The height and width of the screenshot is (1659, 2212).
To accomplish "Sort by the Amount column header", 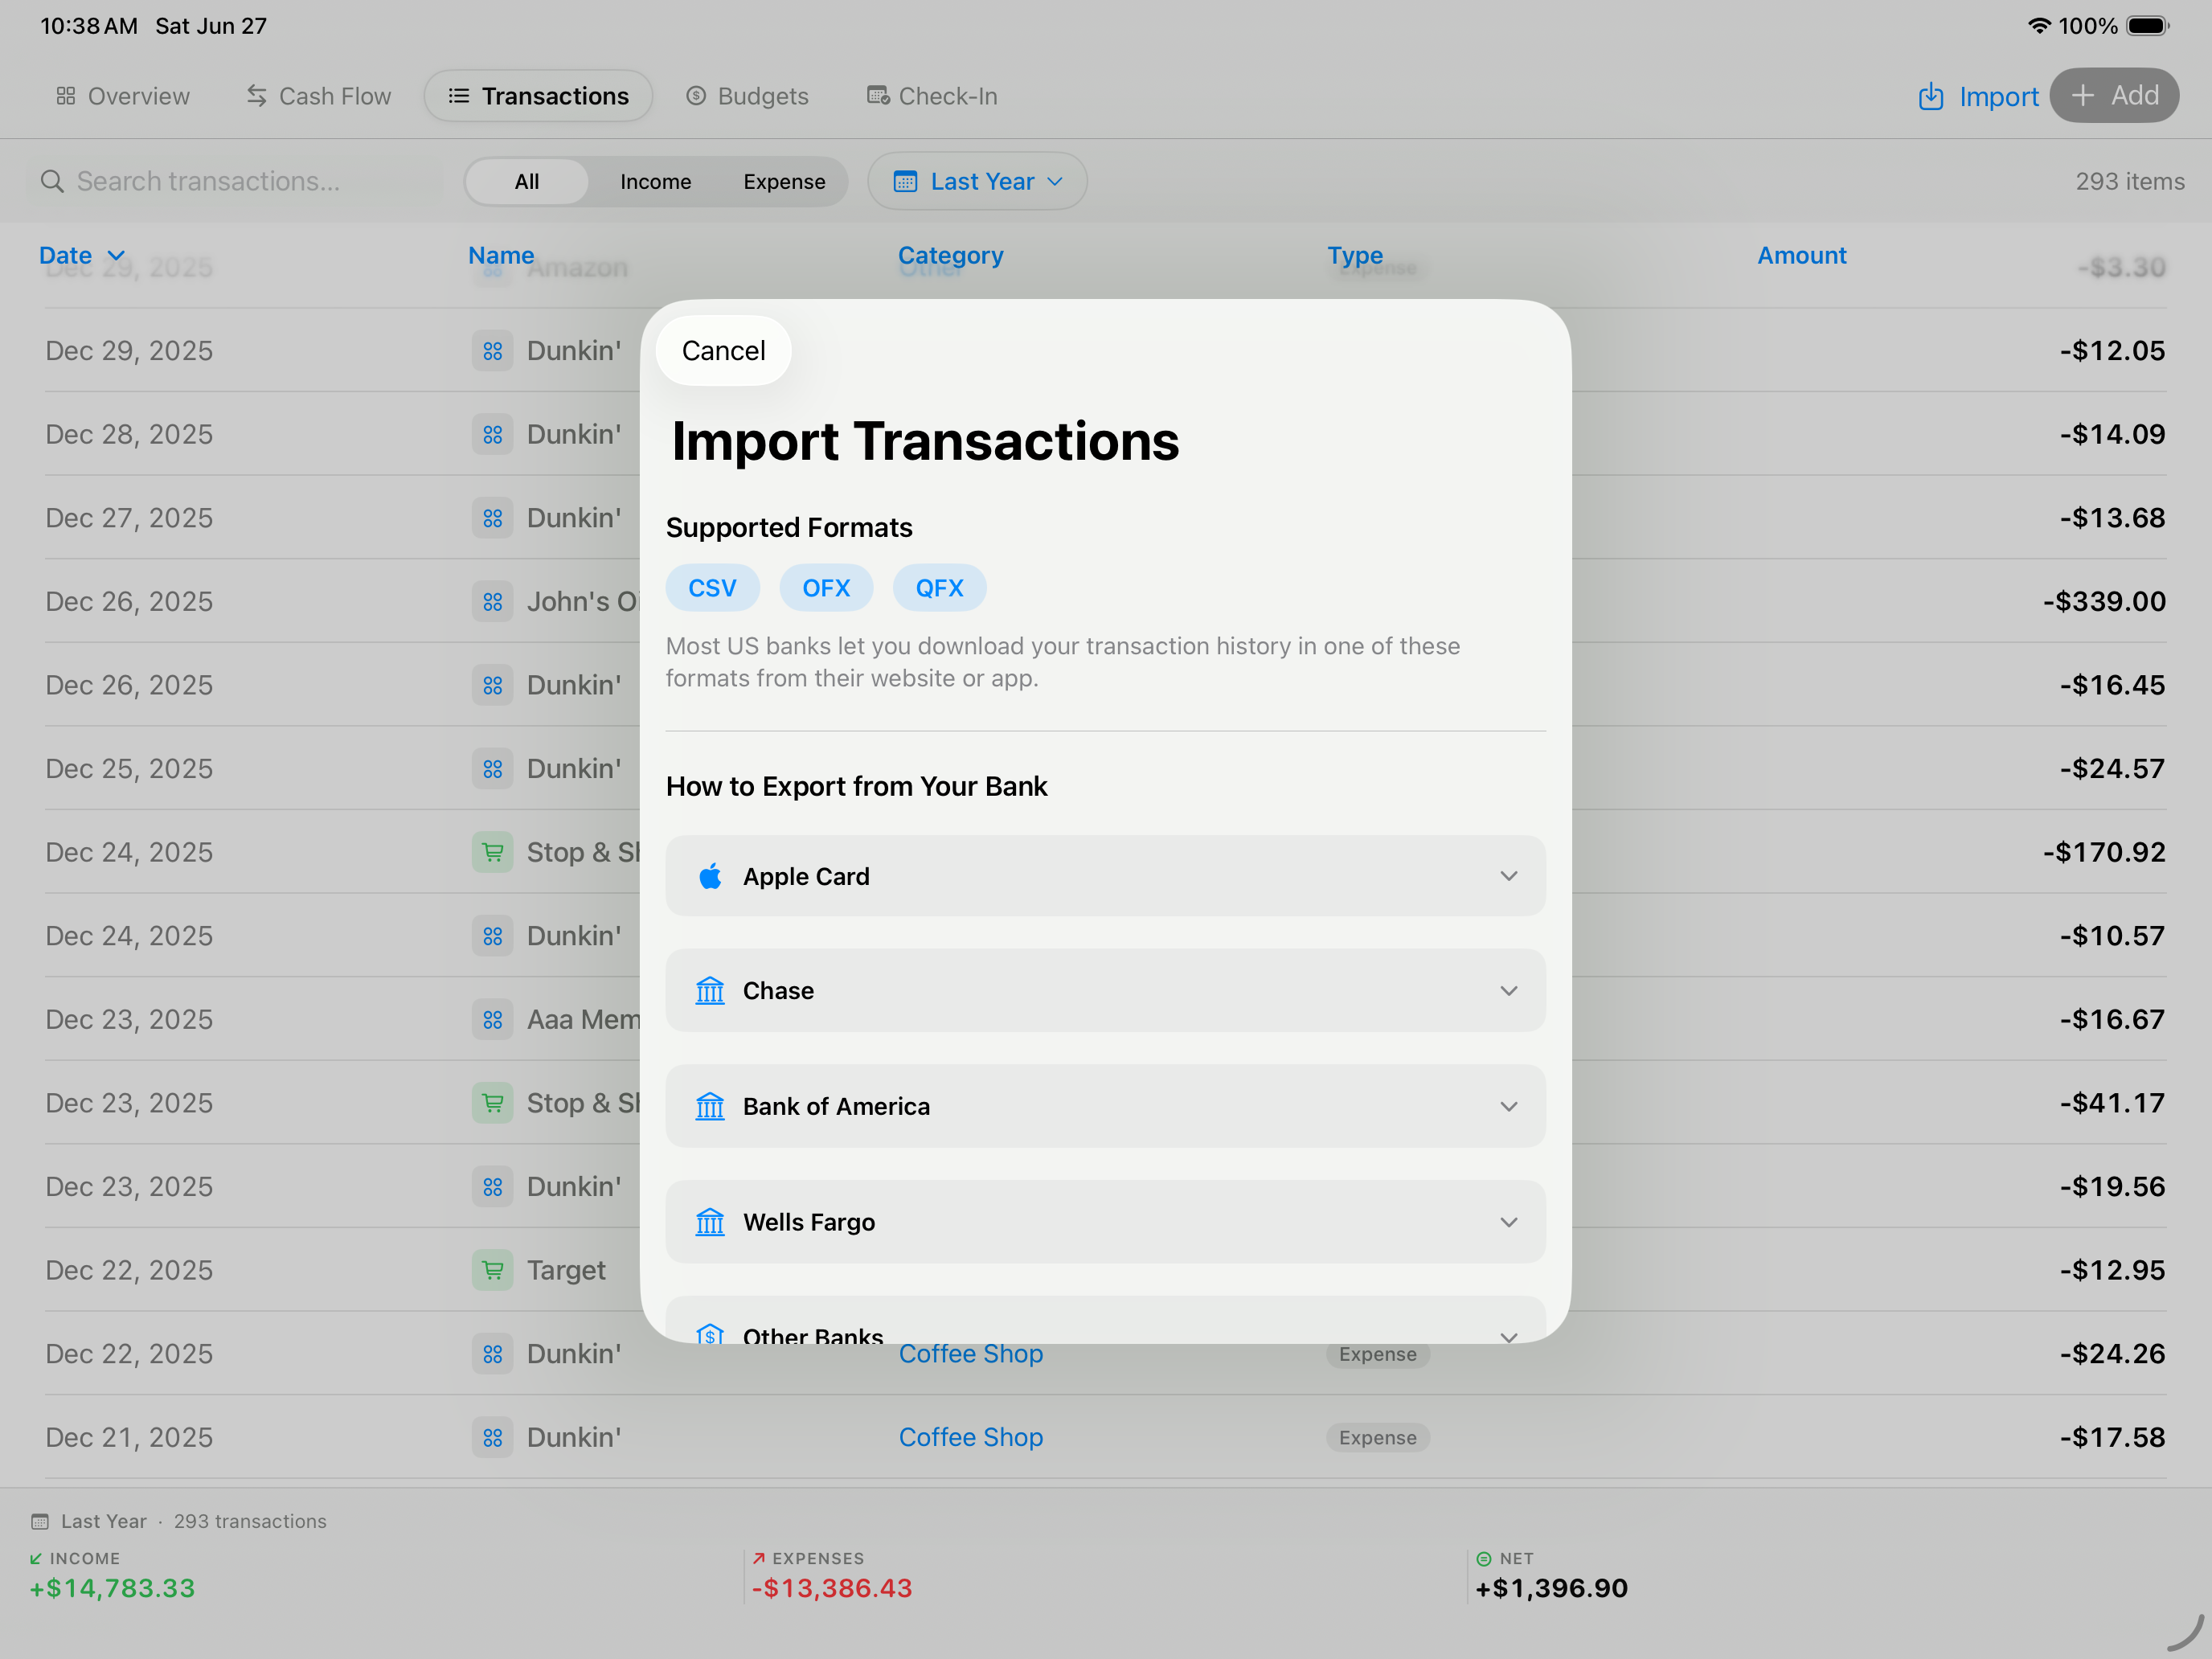I will tap(1802, 255).
